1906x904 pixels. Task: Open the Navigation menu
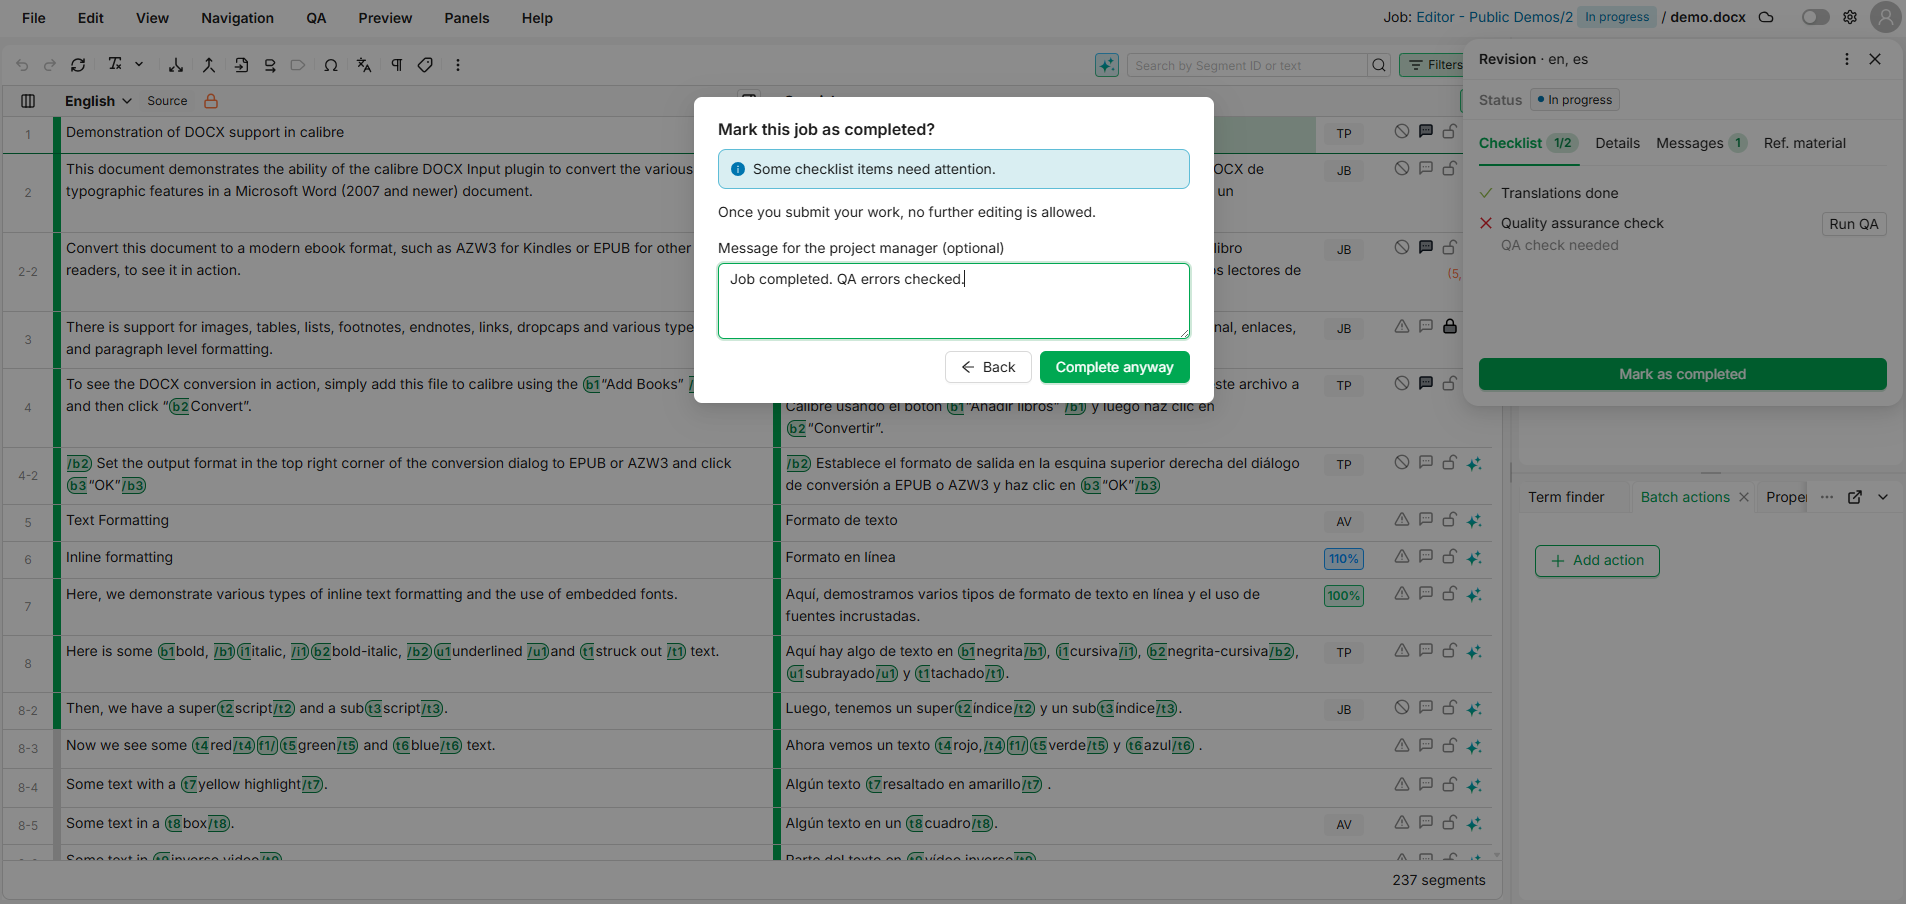[237, 18]
